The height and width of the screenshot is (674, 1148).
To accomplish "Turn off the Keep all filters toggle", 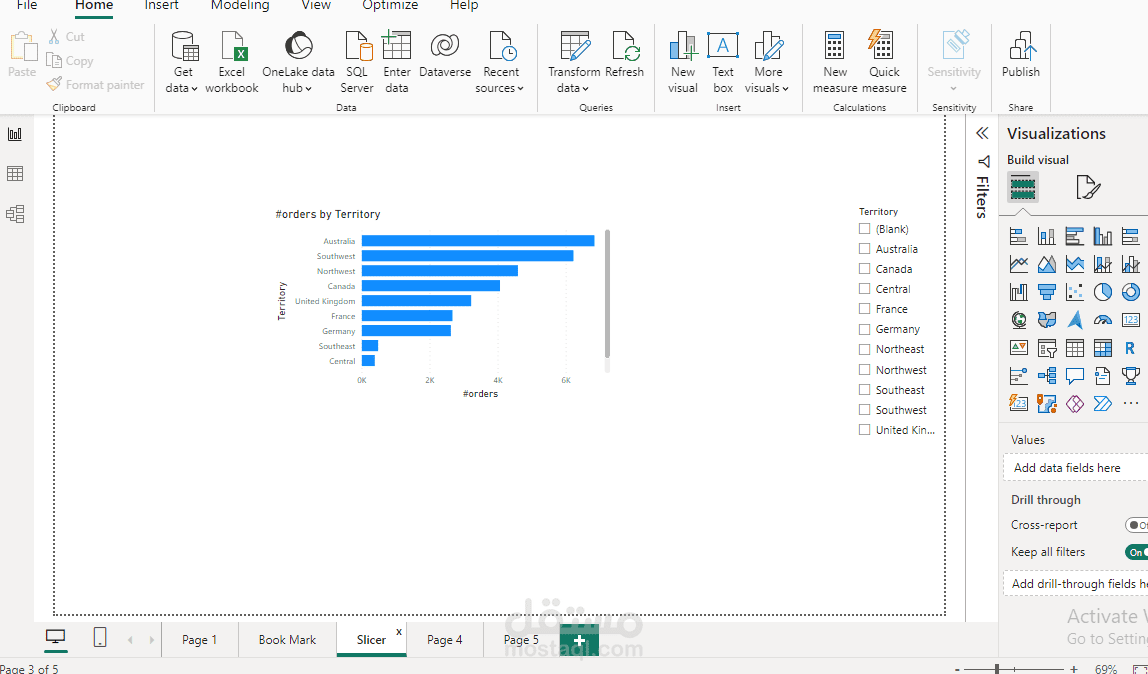I will (x=1136, y=552).
